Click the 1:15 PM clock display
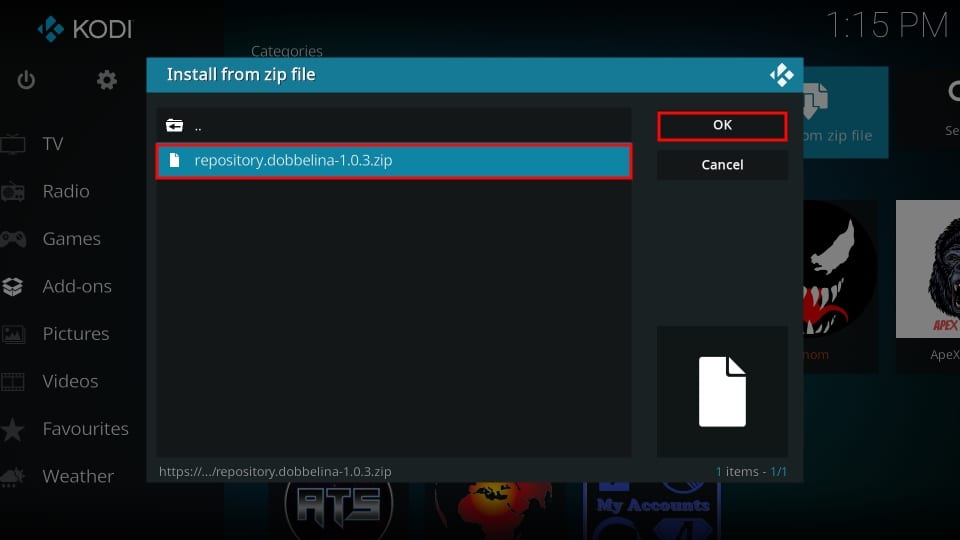Viewport: 960px width, 540px height. 887,26
